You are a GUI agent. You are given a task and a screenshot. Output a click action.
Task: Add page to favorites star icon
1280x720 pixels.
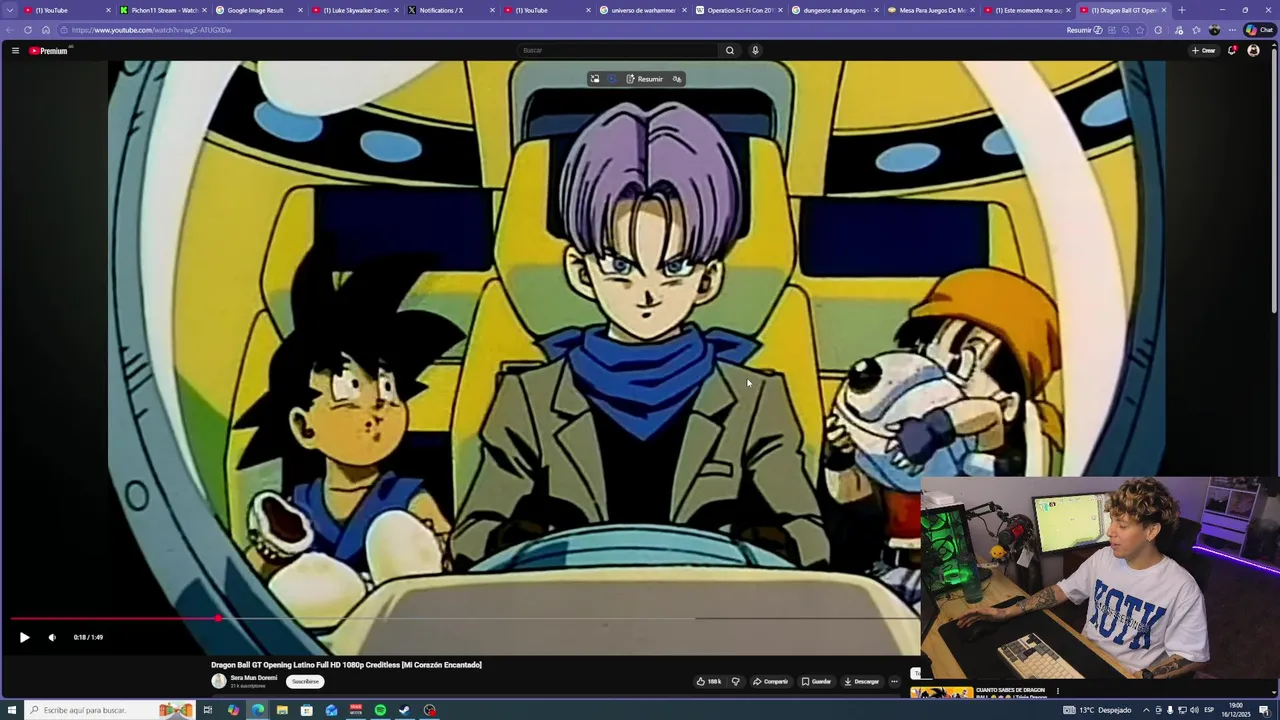coord(1141,30)
